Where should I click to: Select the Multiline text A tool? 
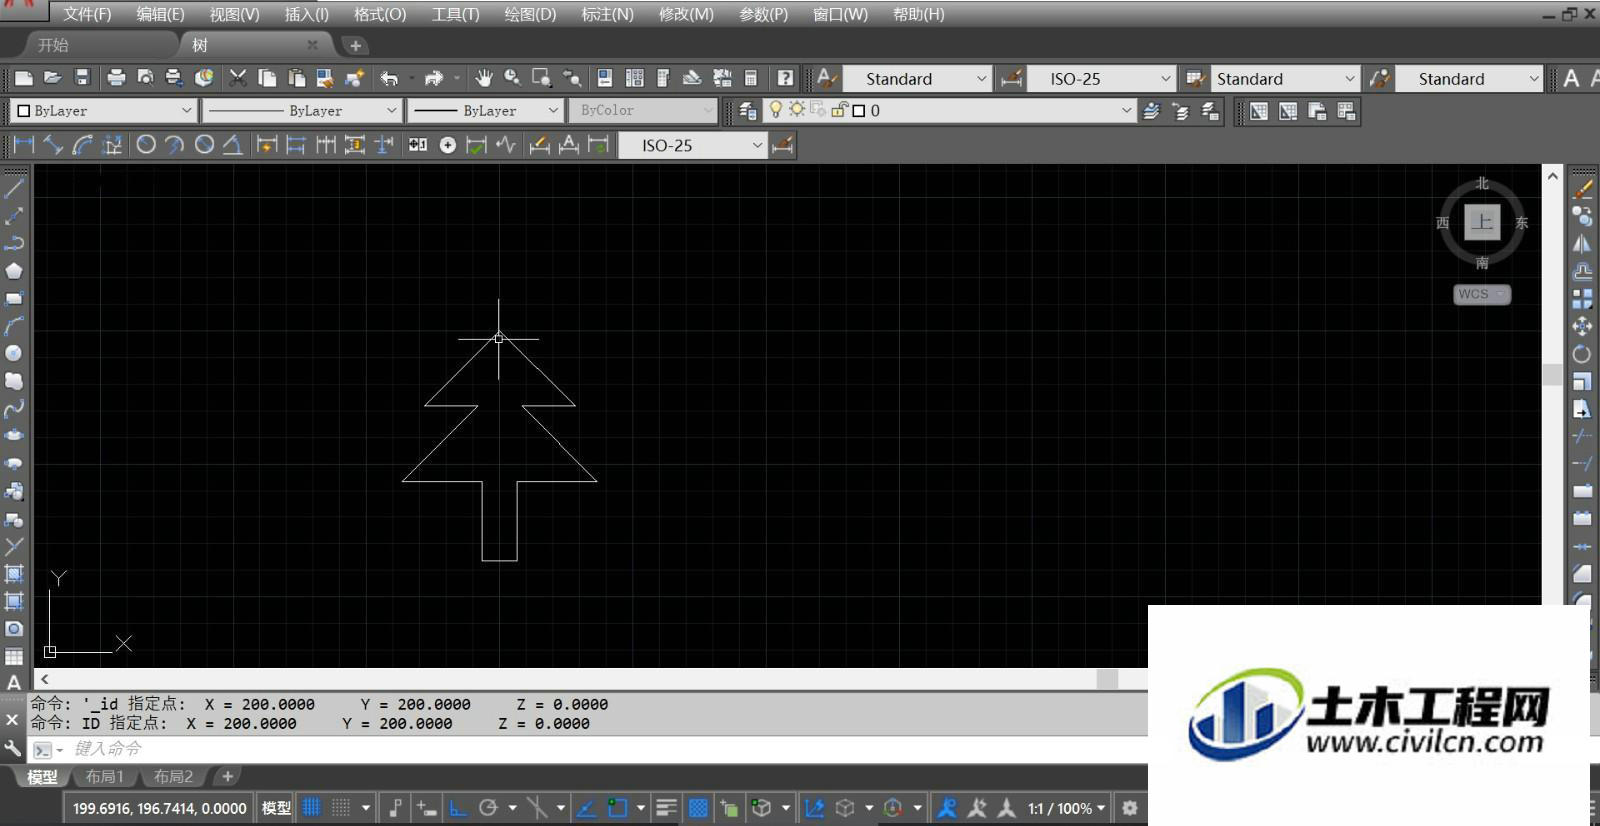[14, 683]
